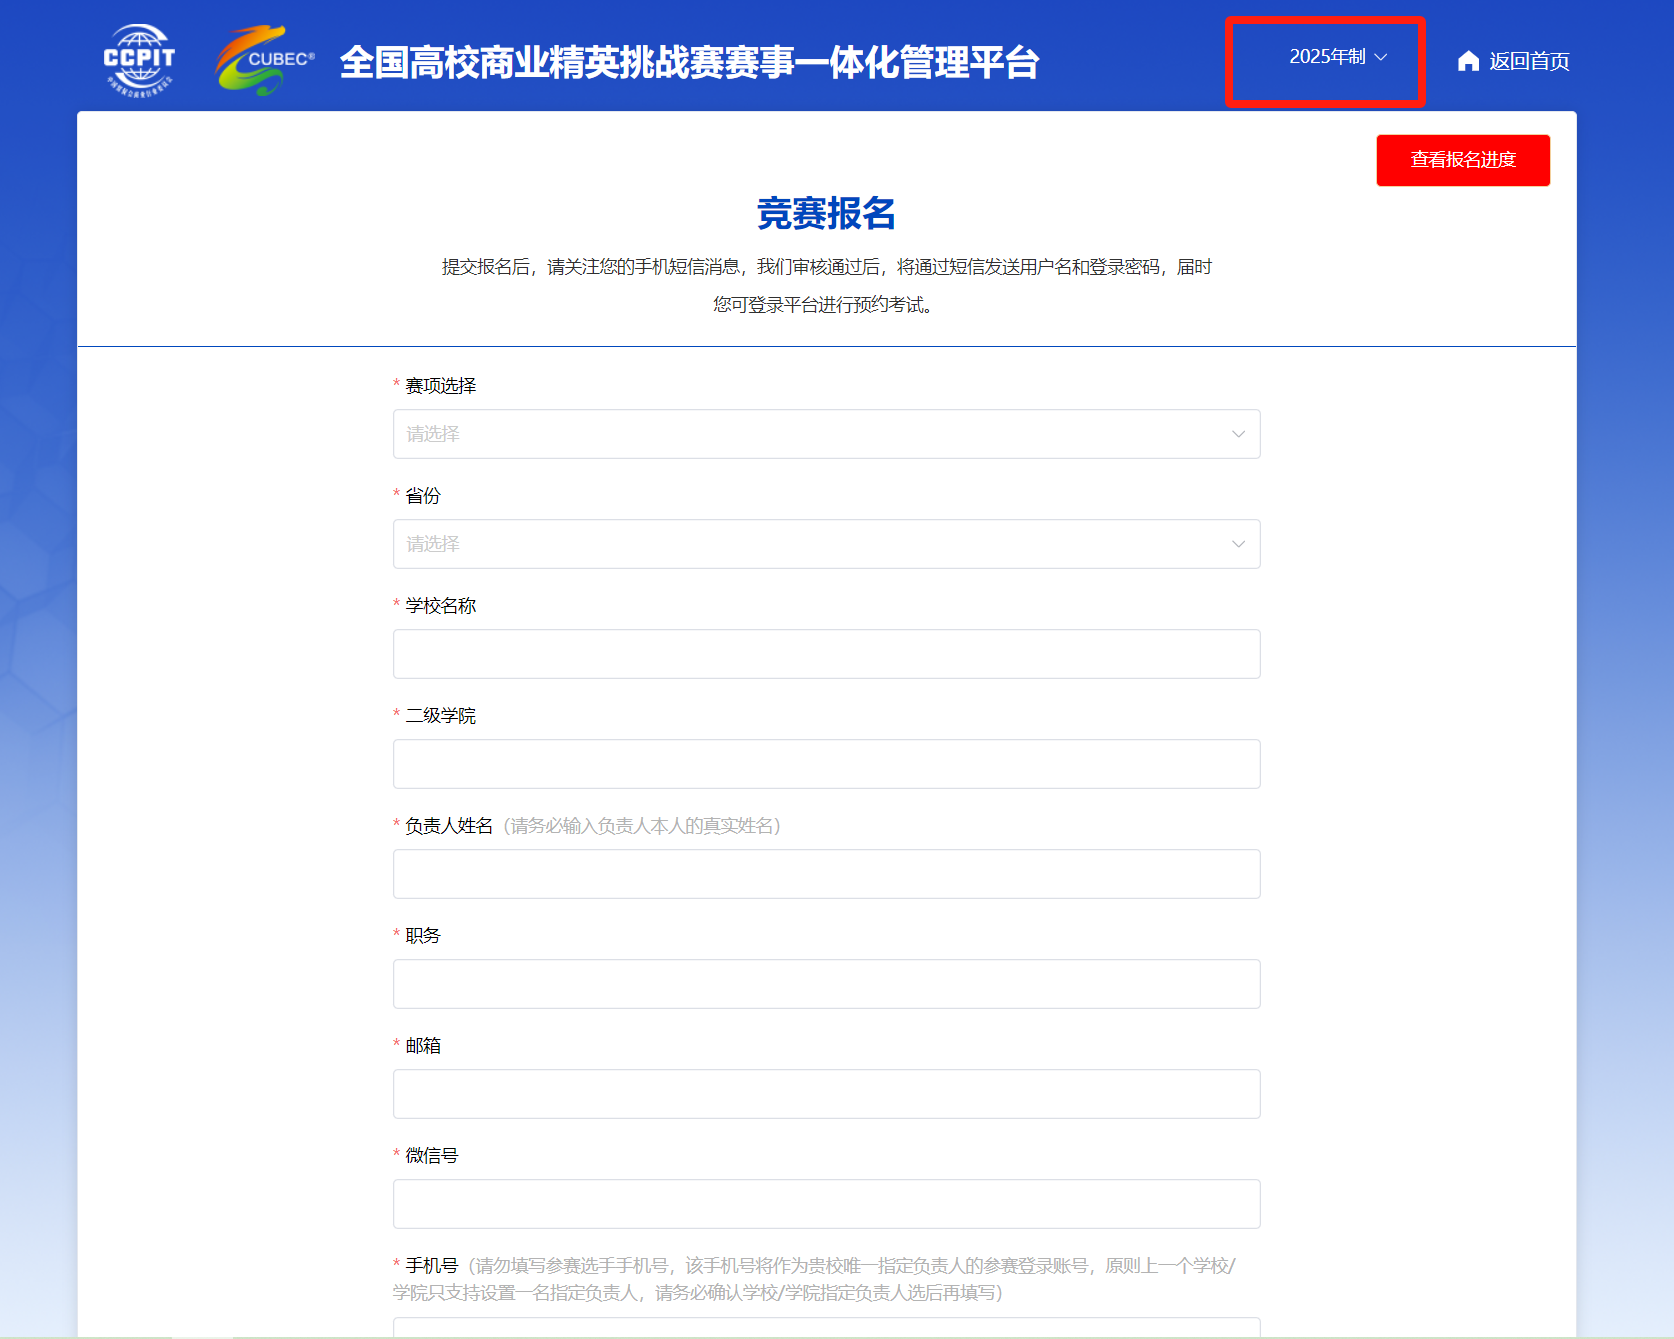Image resolution: width=1674 pixels, height=1339 pixels.
Task: Click the 手机号 field label
Action: pos(431,1266)
